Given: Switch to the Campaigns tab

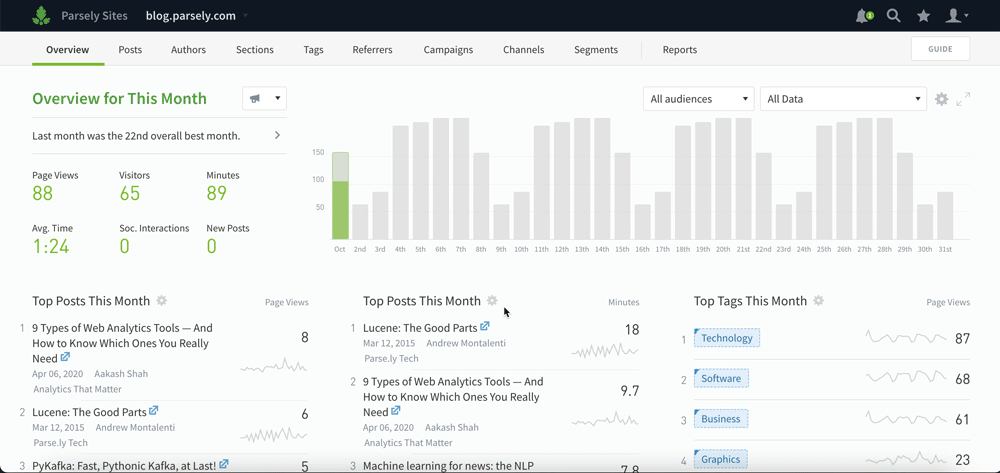Looking at the screenshot, I should point(448,50).
